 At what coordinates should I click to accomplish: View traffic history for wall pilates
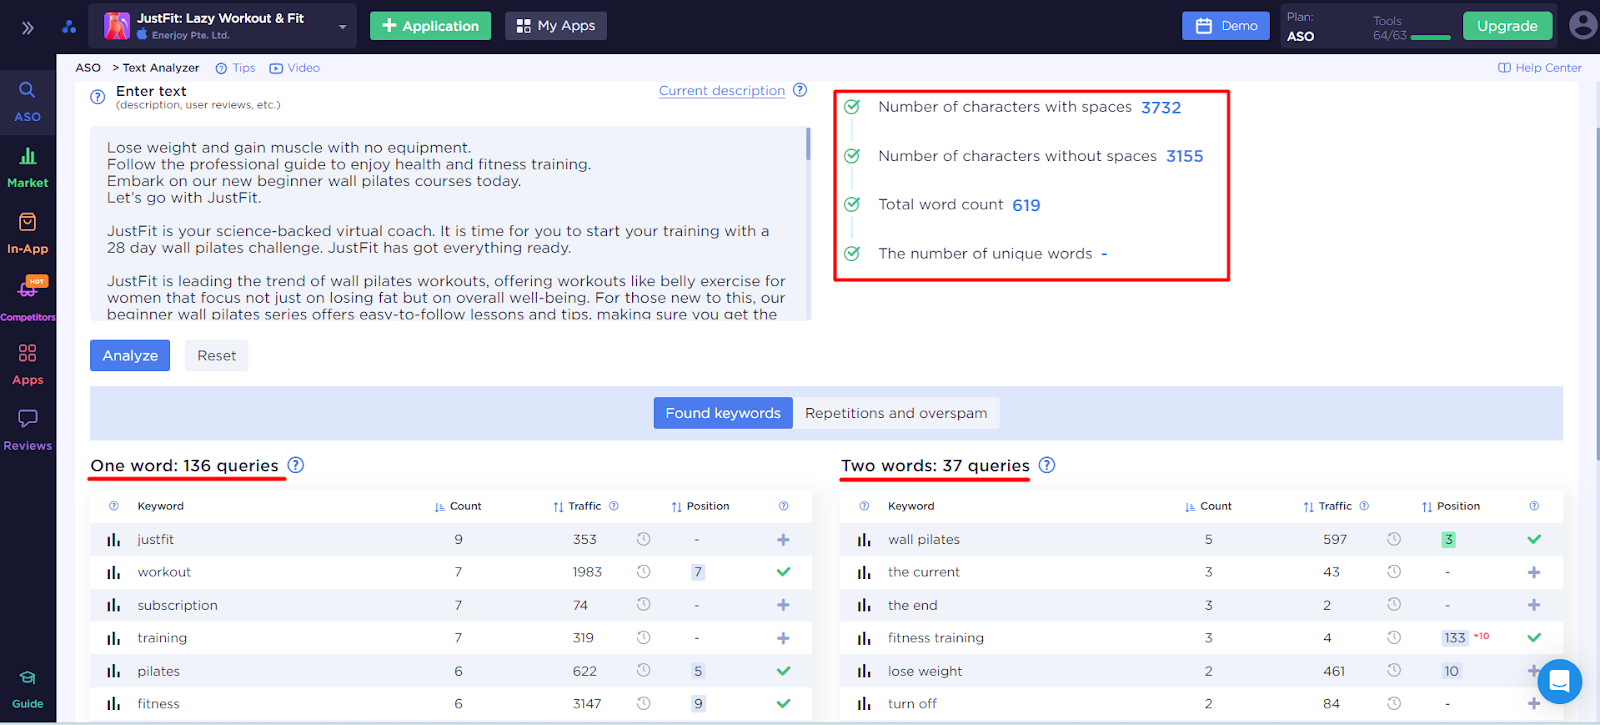[1394, 539]
